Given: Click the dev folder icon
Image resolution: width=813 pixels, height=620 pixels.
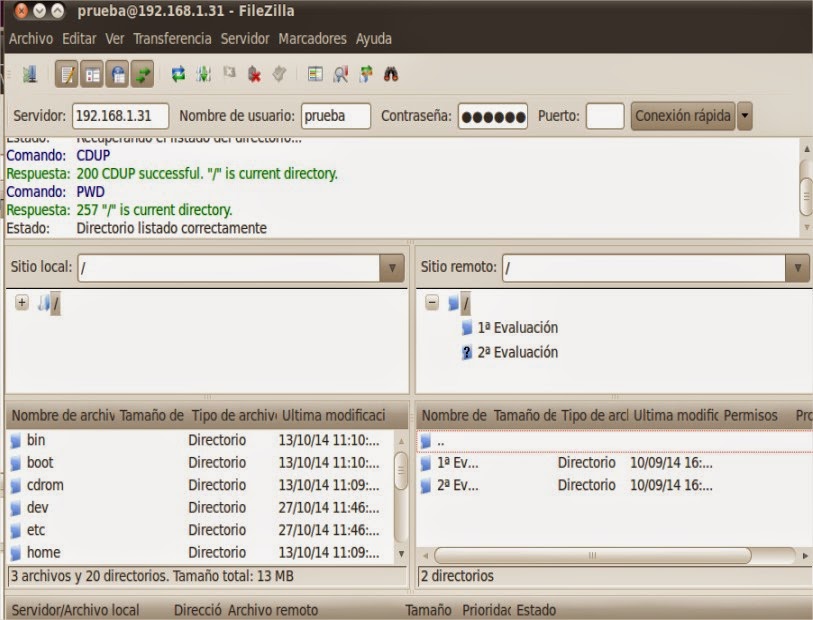Looking at the screenshot, I should (x=16, y=508).
